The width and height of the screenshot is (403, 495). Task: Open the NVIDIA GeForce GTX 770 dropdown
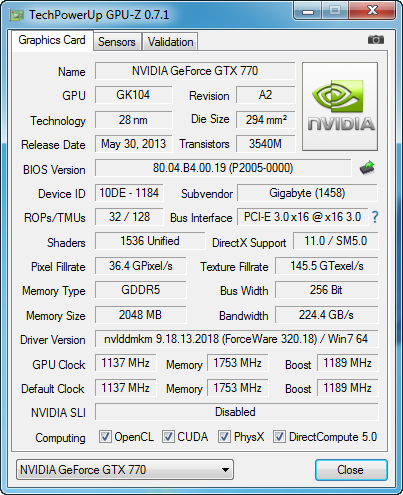125,470
